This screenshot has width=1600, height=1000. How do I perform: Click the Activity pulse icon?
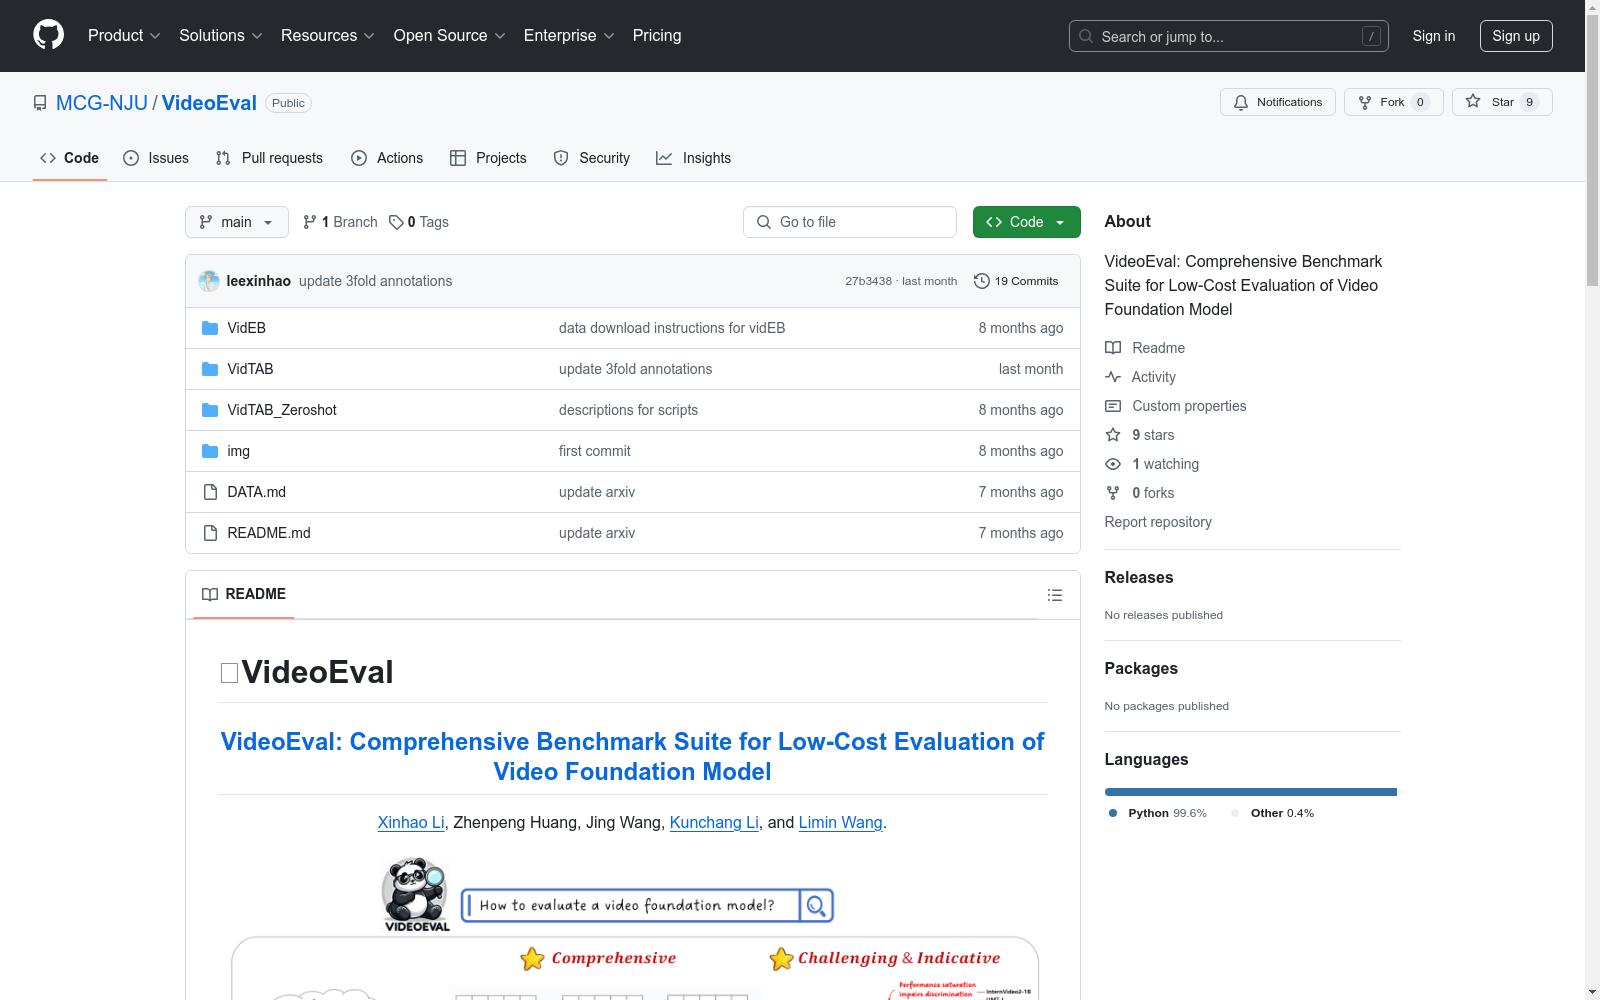(x=1112, y=377)
